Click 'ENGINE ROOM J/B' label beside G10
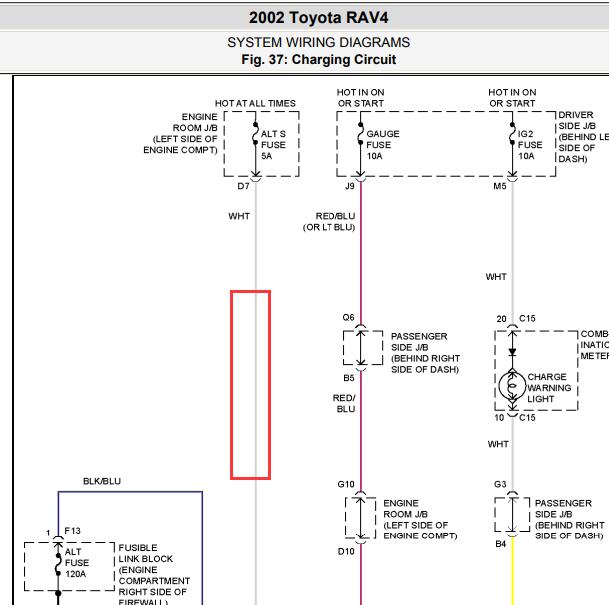Screen dimensions: 609x605 click(420, 520)
